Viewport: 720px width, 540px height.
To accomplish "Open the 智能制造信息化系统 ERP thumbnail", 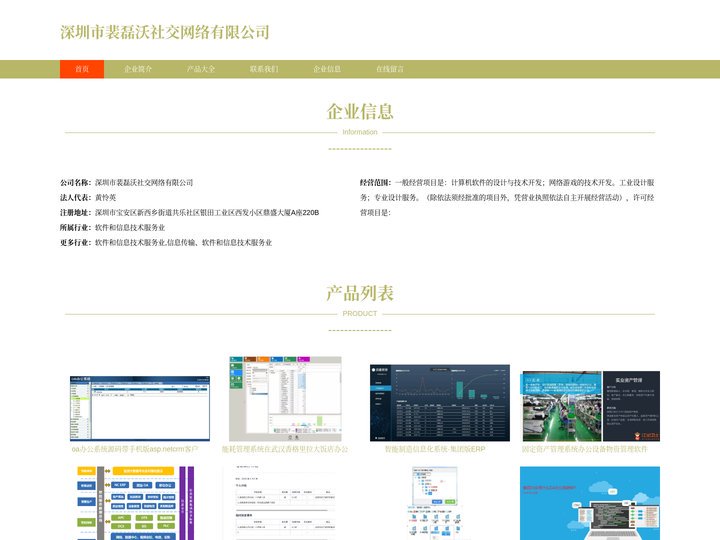I will point(440,403).
